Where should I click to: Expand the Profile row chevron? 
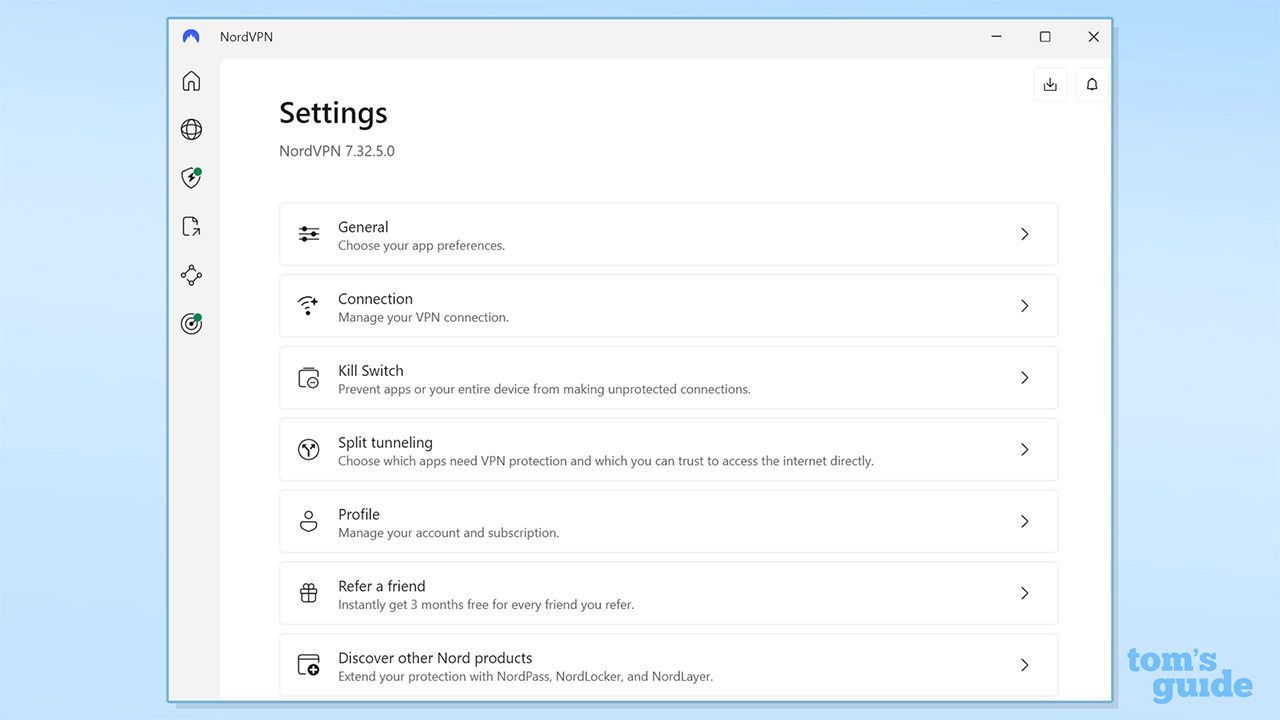1025,522
